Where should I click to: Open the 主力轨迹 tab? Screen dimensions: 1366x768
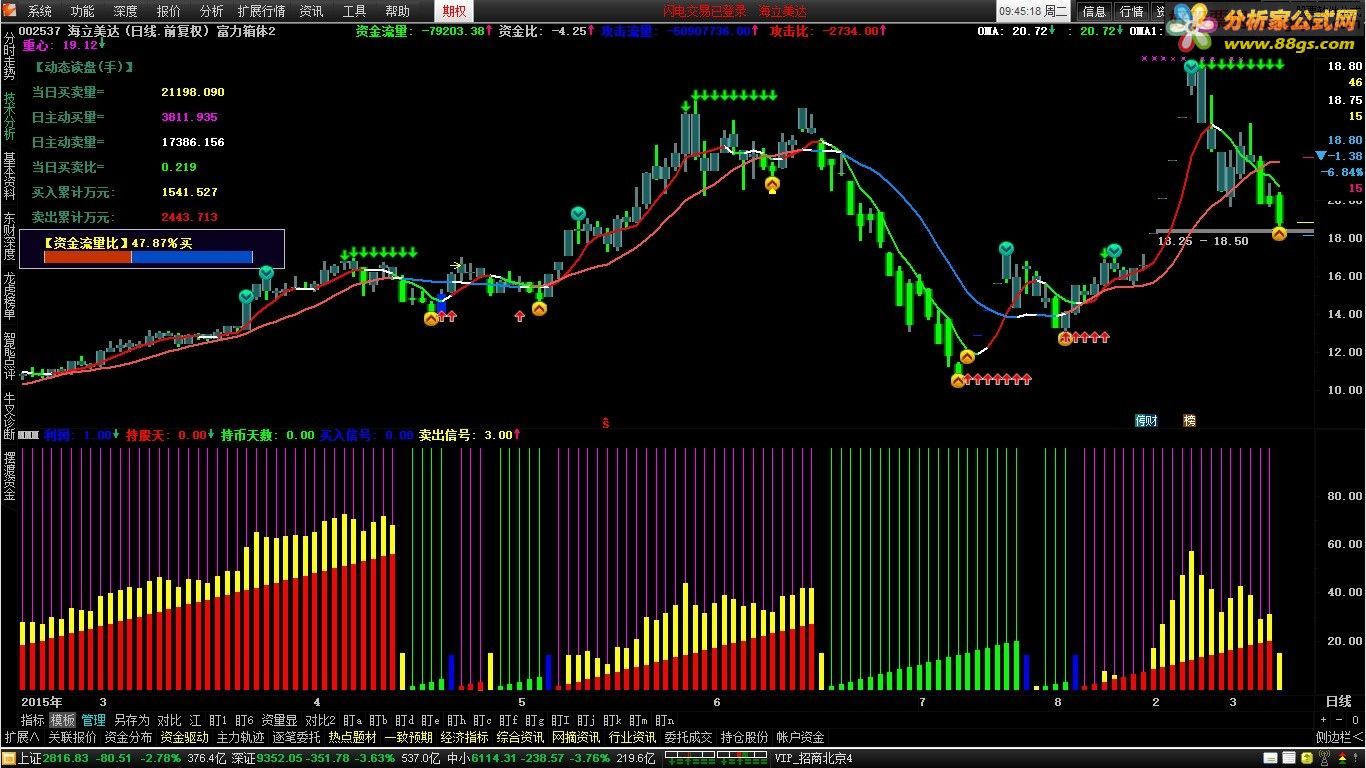coord(241,738)
